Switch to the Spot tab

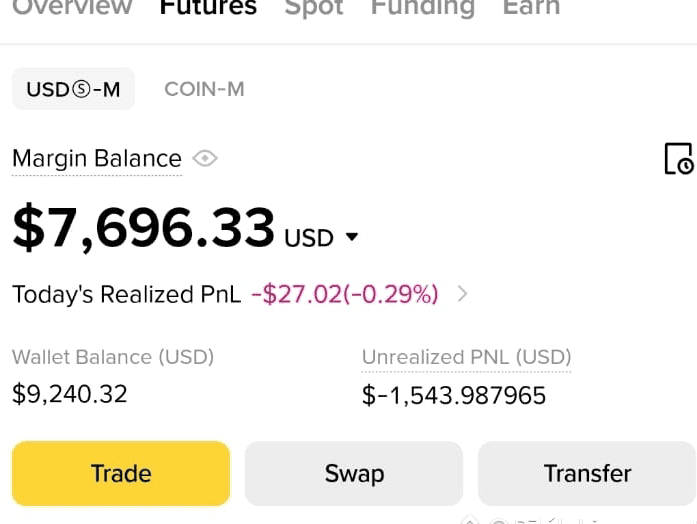[x=314, y=8]
